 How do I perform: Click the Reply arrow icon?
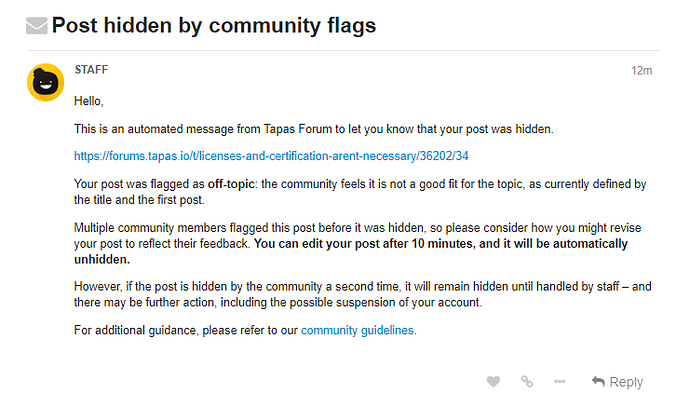pyautogui.click(x=598, y=382)
